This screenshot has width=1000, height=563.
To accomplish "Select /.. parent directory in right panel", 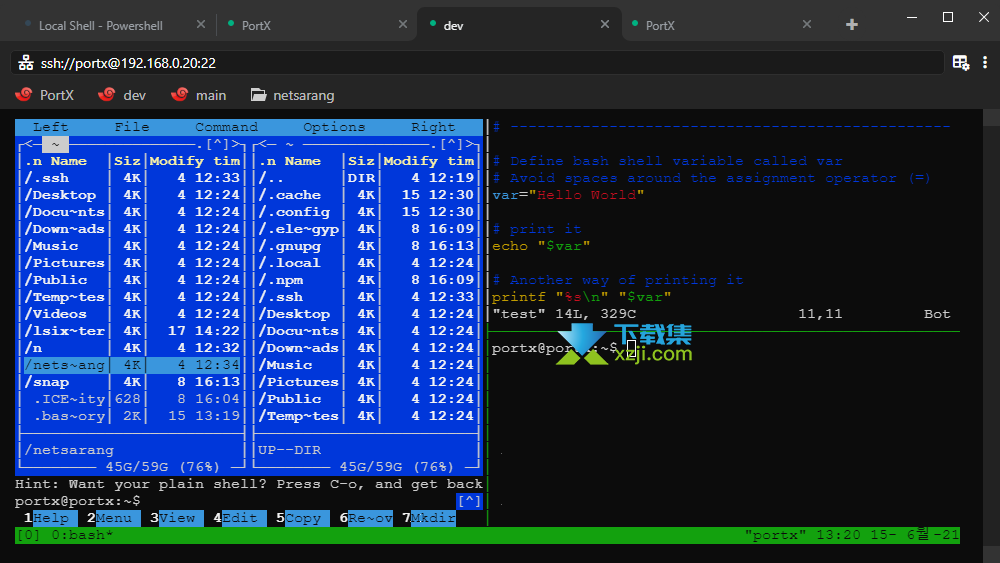I will point(366,178).
